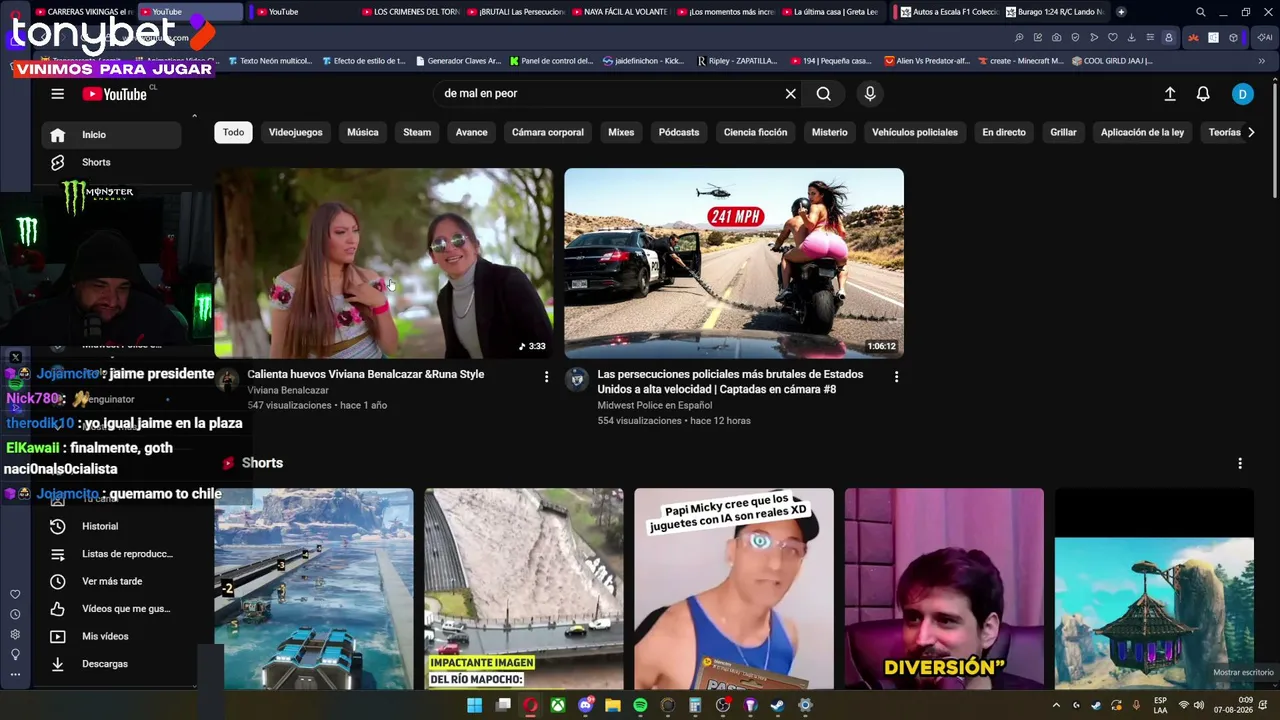Viewport: 1280px width, 720px height.
Task: Select the En directo chip
Action: [1004, 132]
